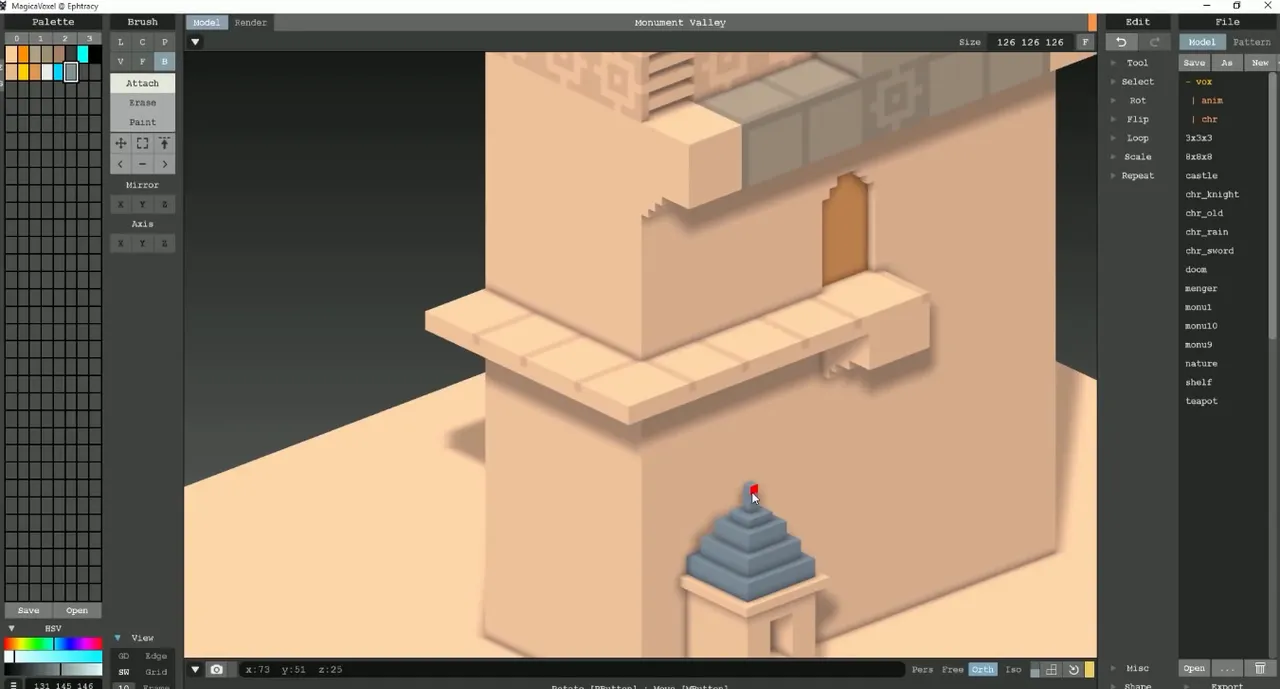Expand the Select section in Edit panel
Screen dimensions: 1280x689
point(1138,81)
